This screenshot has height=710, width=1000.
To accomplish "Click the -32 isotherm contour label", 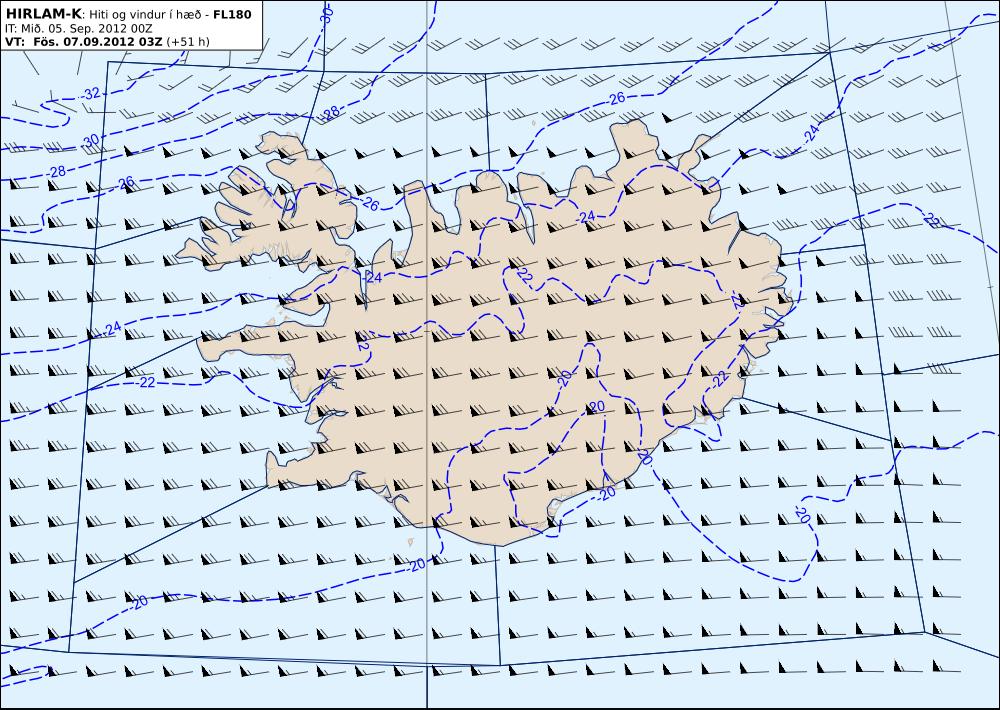I will coord(91,94).
